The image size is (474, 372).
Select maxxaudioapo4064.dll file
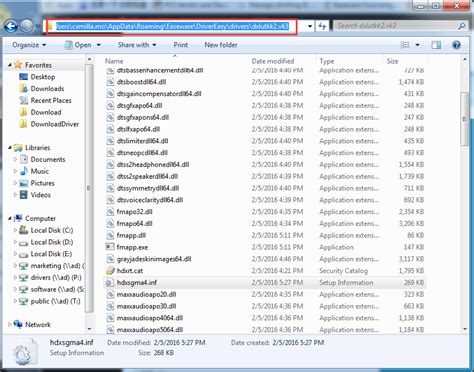coord(150,318)
